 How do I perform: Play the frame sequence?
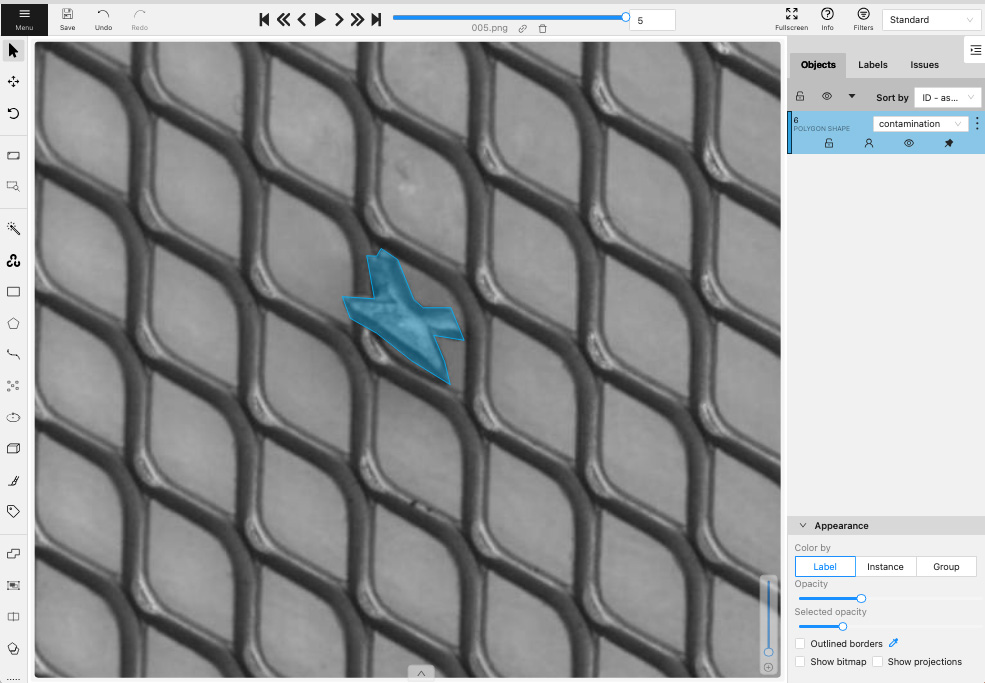[320, 19]
